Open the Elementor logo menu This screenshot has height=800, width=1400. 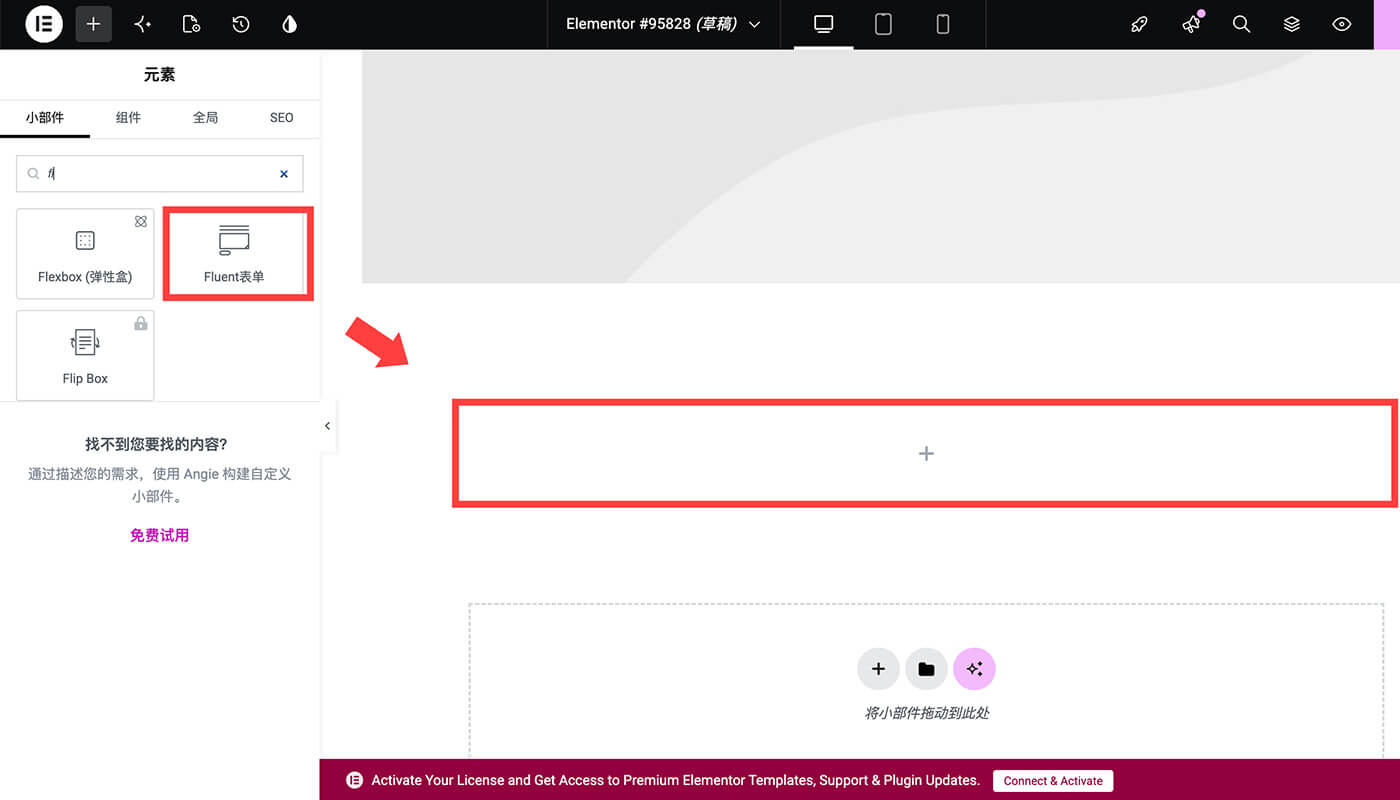(x=44, y=24)
